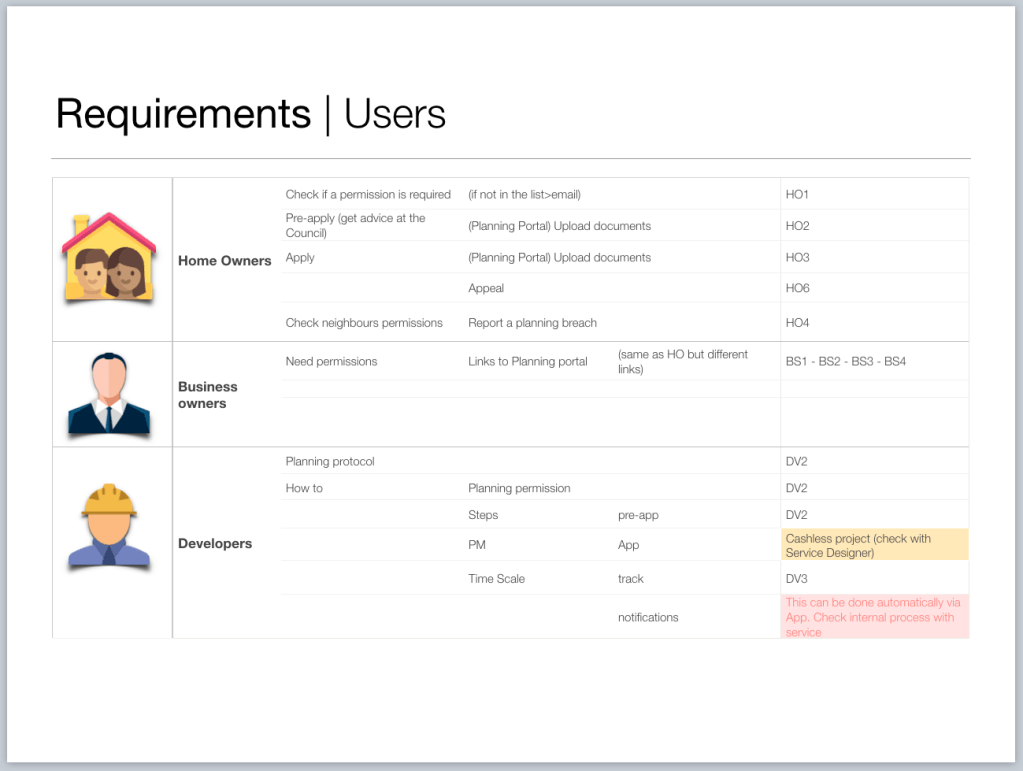Image resolution: width=1023 pixels, height=771 pixels.
Task: Select the "Business owners" row label
Action: coord(208,395)
